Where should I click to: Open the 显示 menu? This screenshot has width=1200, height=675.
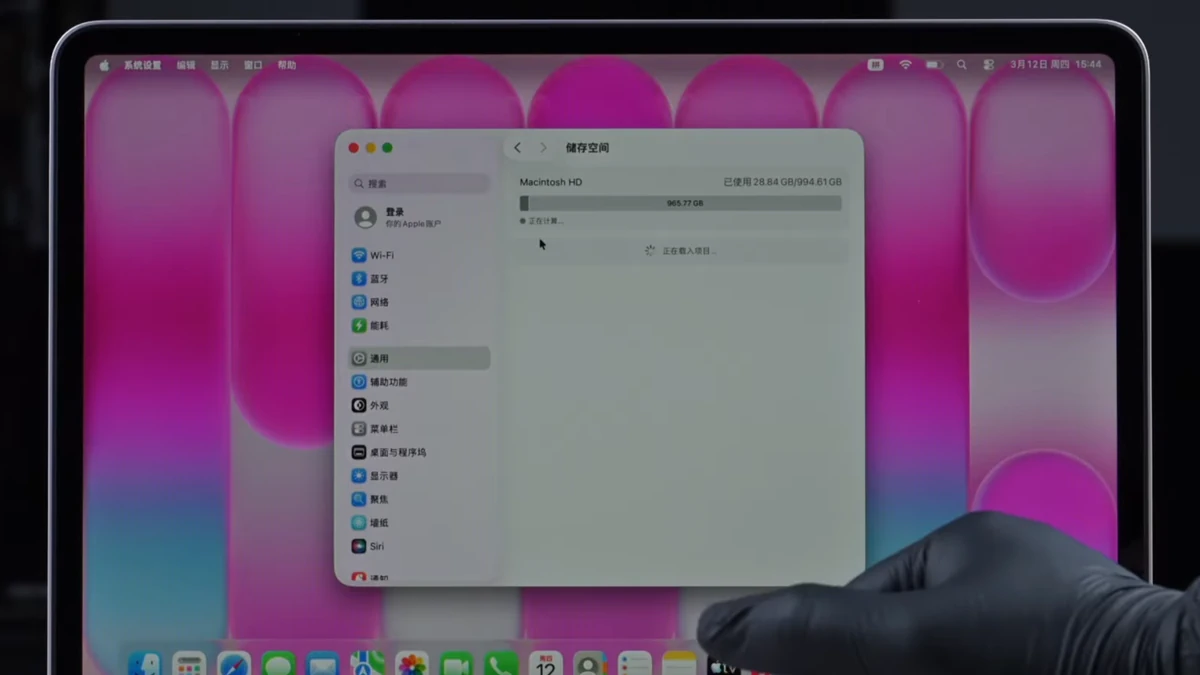(x=219, y=65)
